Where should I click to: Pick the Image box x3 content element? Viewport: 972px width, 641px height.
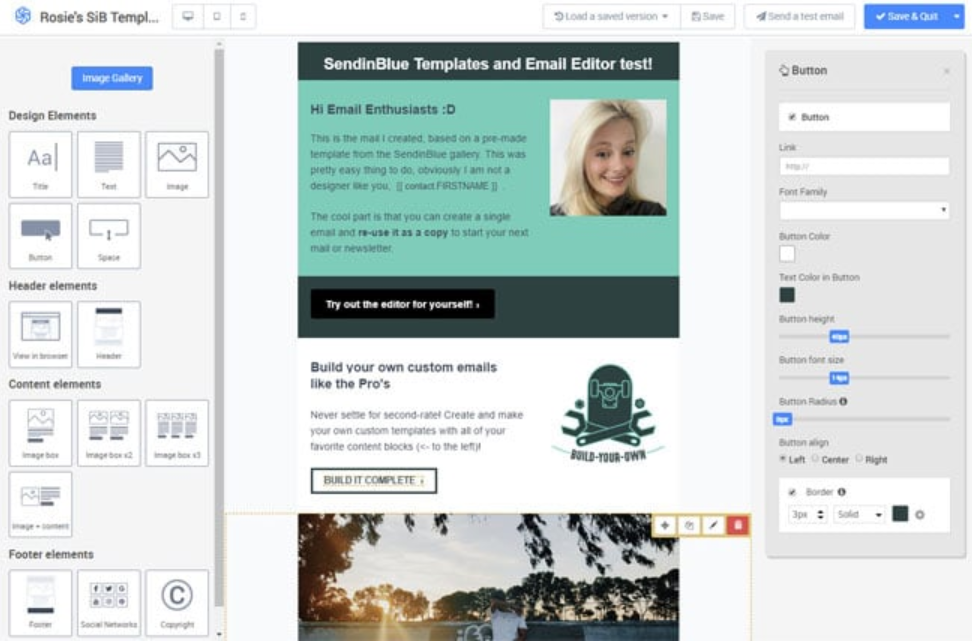tap(177, 433)
